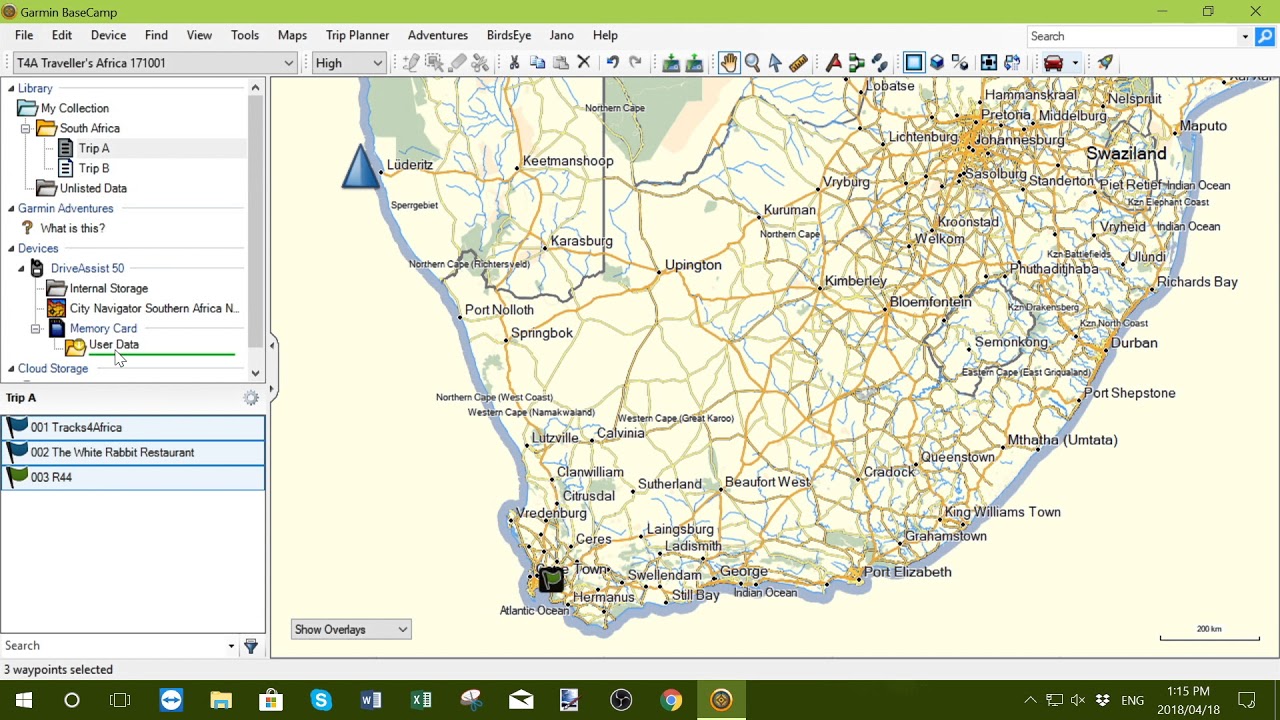Click the send to device icon
The width and height of the screenshot is (1280, 720).
[x=671, y=63]
